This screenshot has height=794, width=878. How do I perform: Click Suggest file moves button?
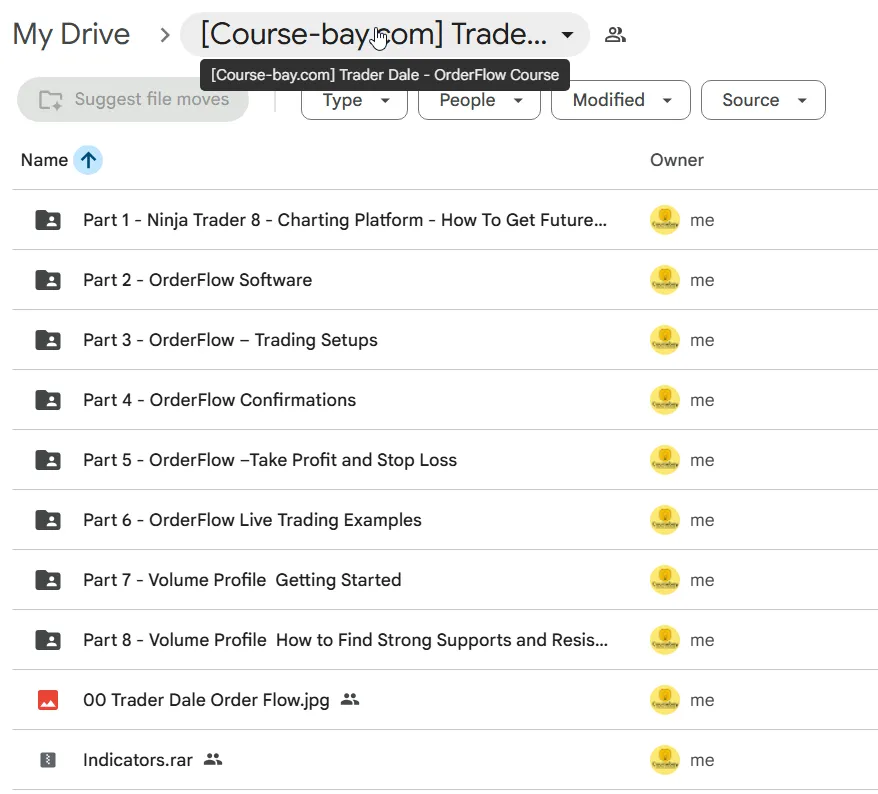[x=133, y=100]
